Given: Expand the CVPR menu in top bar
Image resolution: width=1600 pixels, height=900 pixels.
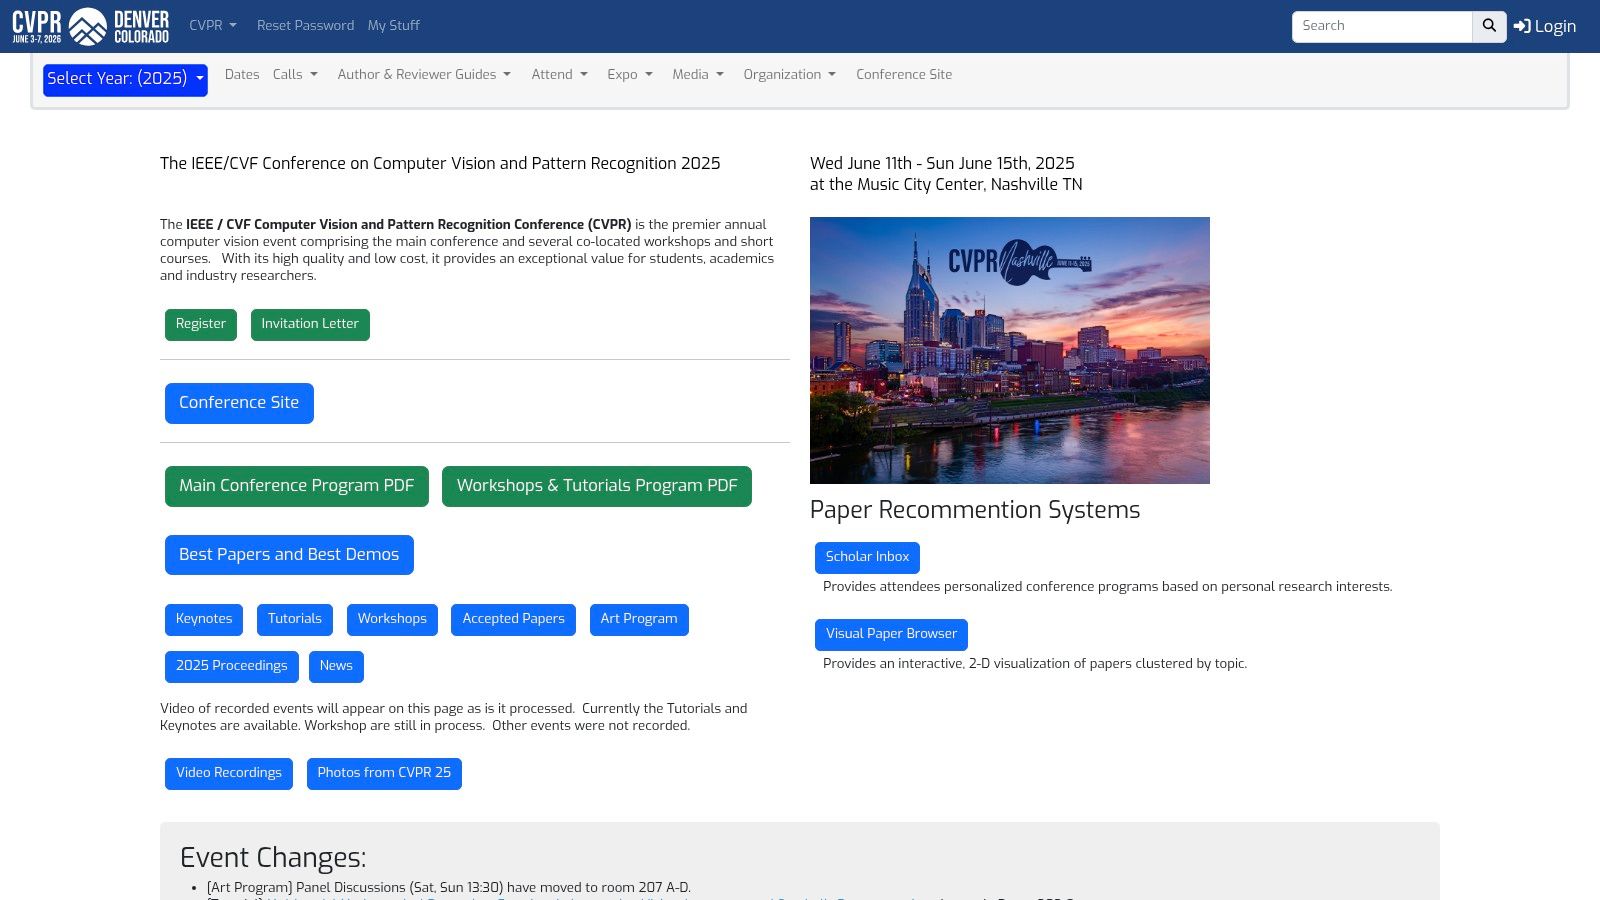Looking at the screenshot, I should 212,25.
